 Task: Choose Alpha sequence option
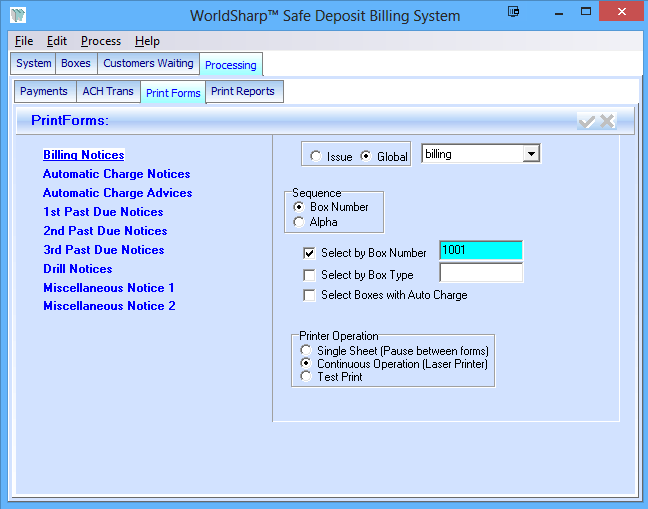(299, 222)
